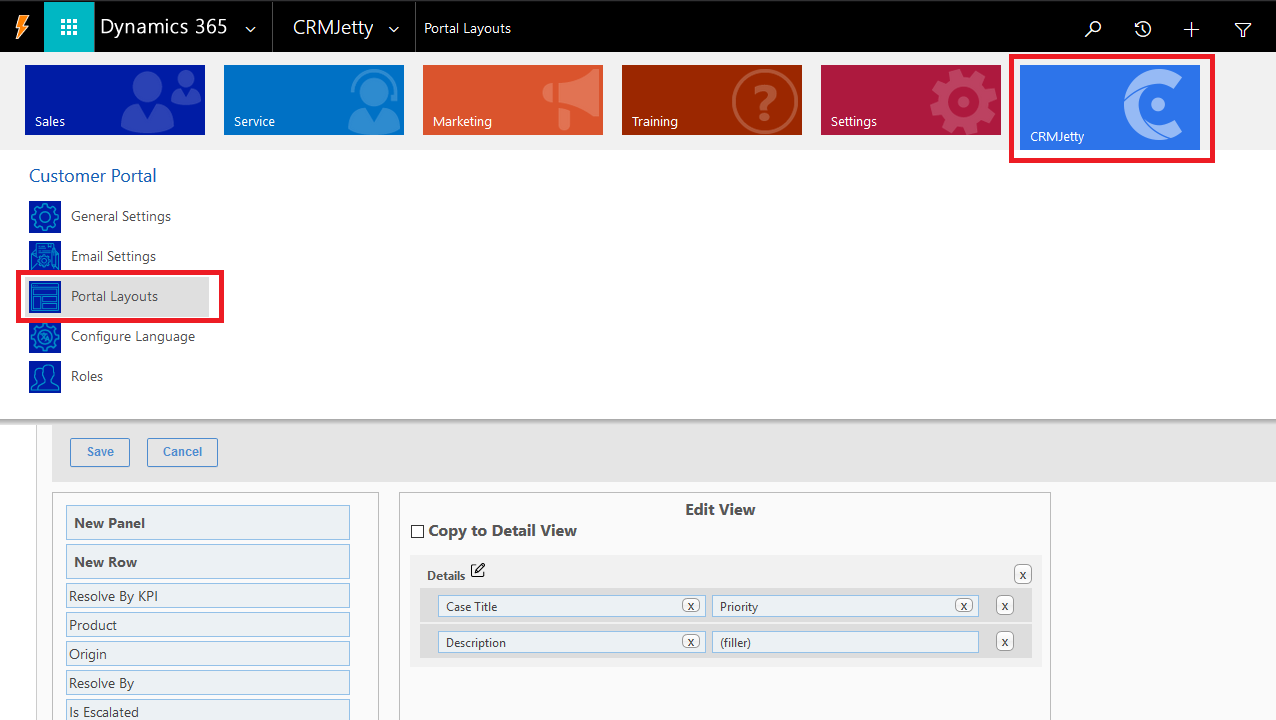The image size is (1276, 720).
Task: Open Email Settings link
Action: (x=113, y=256)
